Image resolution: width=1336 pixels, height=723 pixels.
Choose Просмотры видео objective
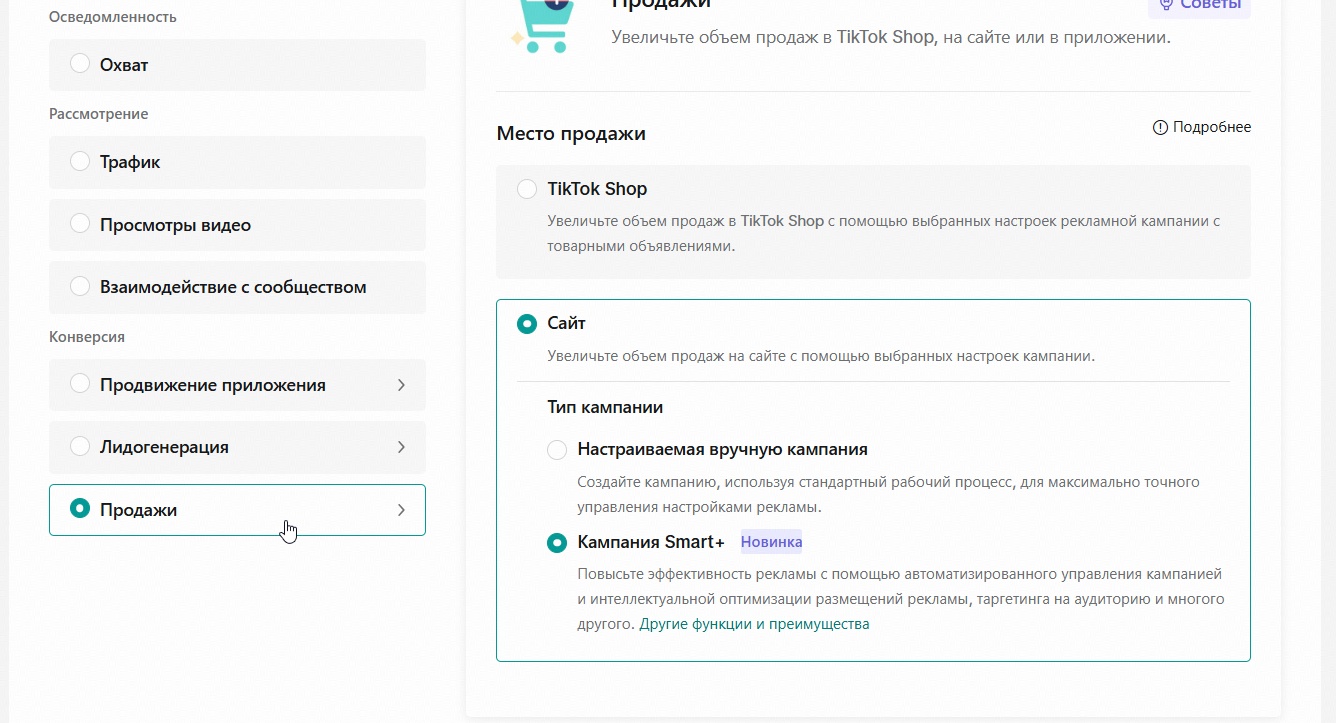pyautogui.click(x=237, y=225)
